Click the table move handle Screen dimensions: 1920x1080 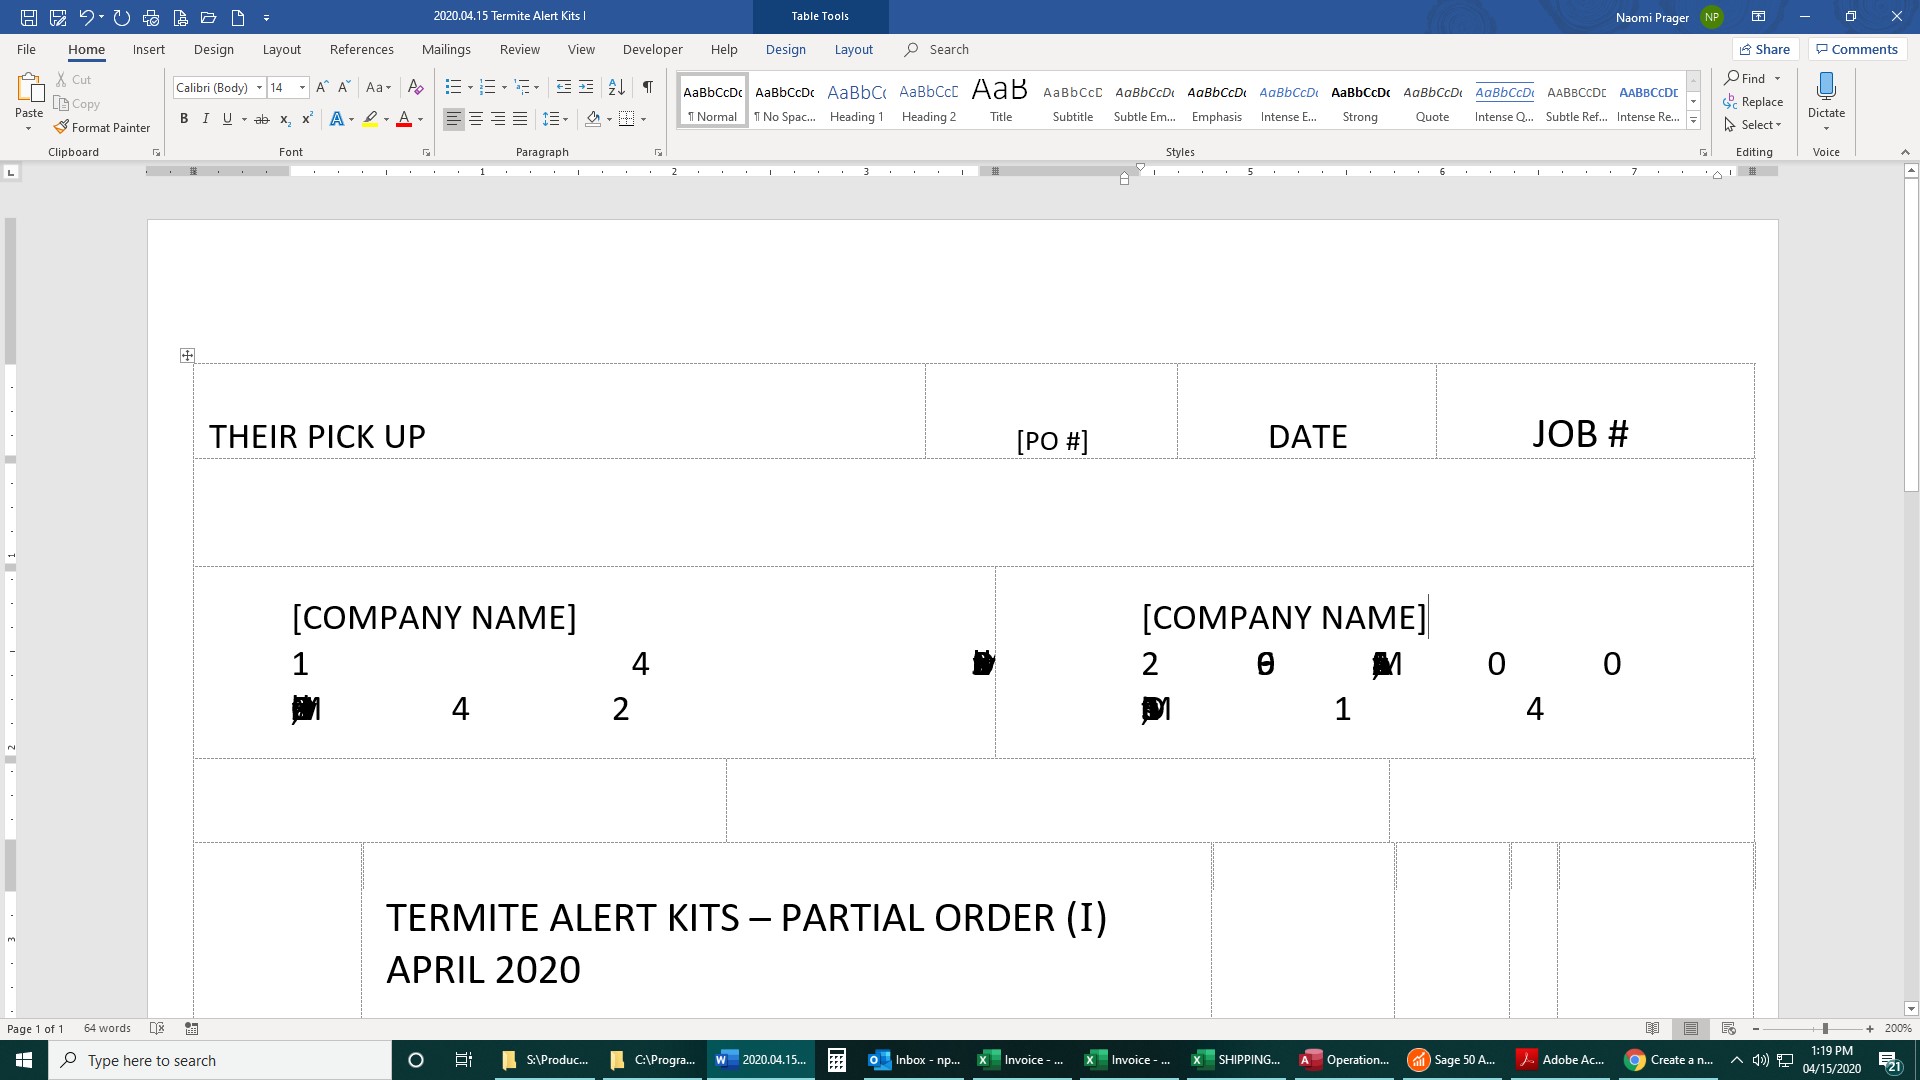coord(187,355)
